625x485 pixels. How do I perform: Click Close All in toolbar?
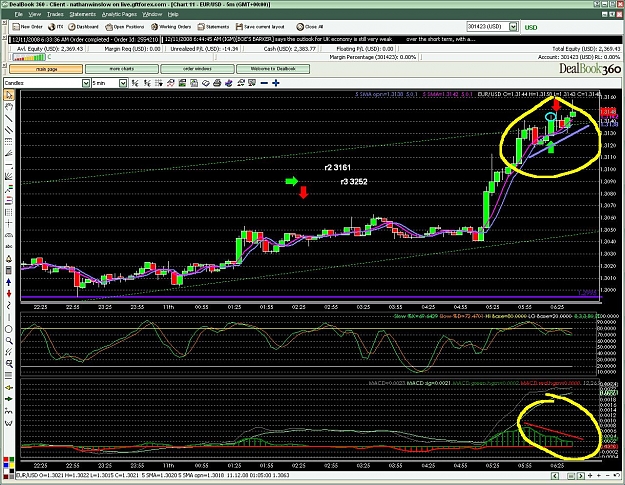click(310, 27)
